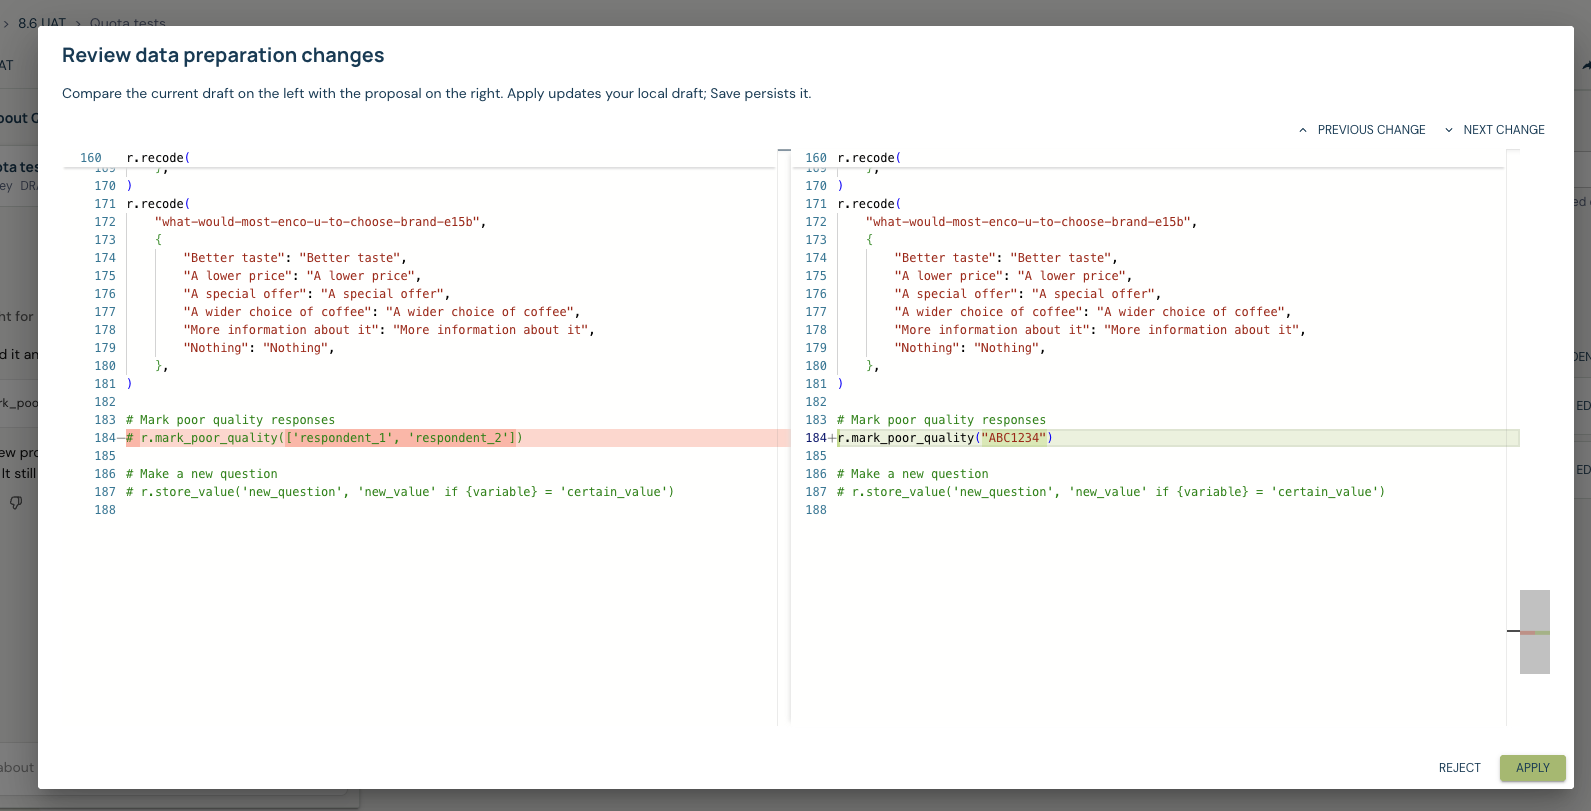Viewport: 1591px width, 811px height.
Task: Click line number 188 in the right pane
Action: [816, 510]
